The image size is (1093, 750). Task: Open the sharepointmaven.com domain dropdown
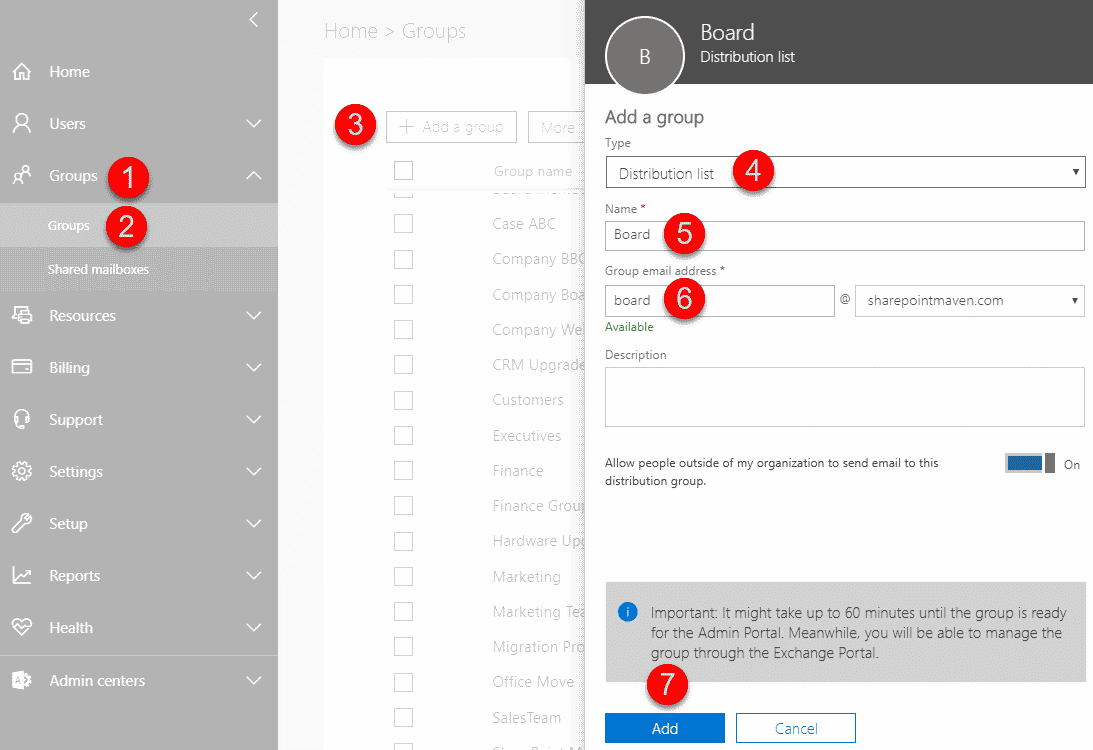[968, 300]
